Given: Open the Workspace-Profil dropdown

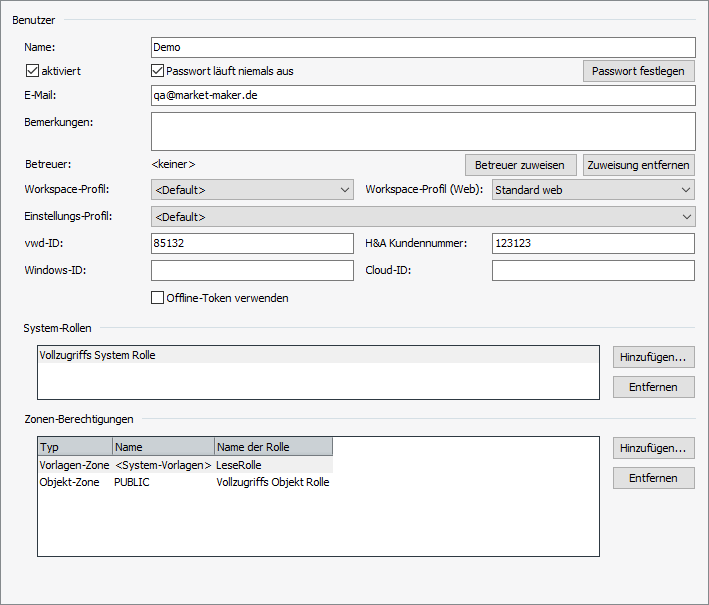Looking at the screenshot, I should (x=252, y=190).
